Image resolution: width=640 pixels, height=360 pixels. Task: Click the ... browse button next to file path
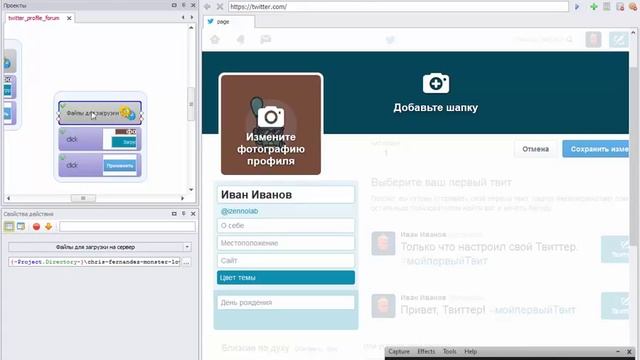pyautogui.click(x=186, y=262)
